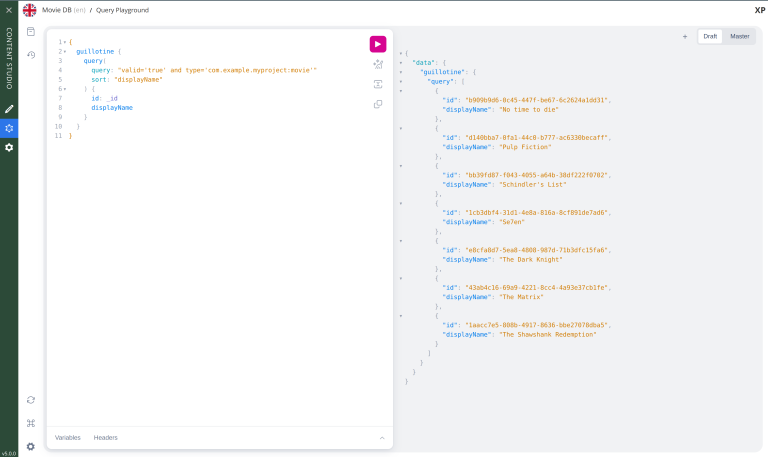Run the GraphQL query with play button

pyautogui.click(x=378, y=44)
